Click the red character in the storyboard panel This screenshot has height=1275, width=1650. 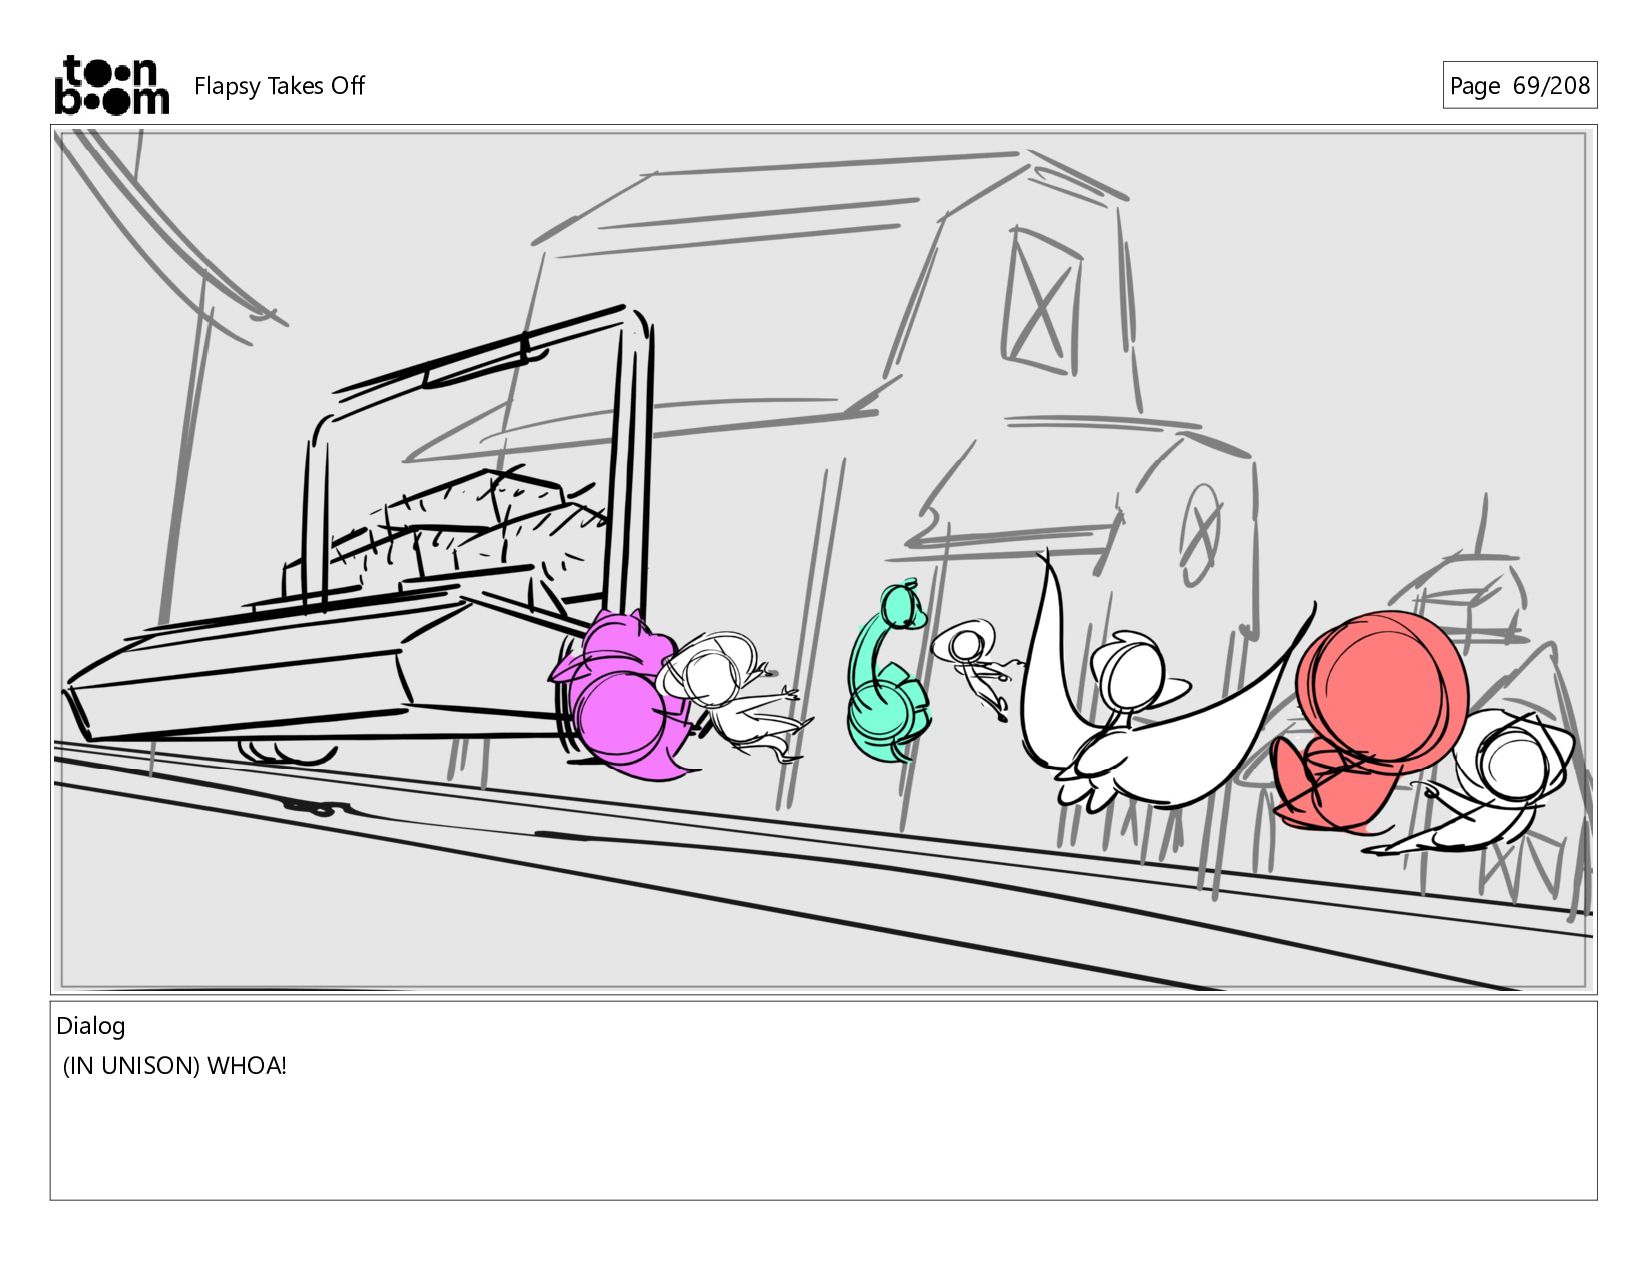(x=1370, y=720)
